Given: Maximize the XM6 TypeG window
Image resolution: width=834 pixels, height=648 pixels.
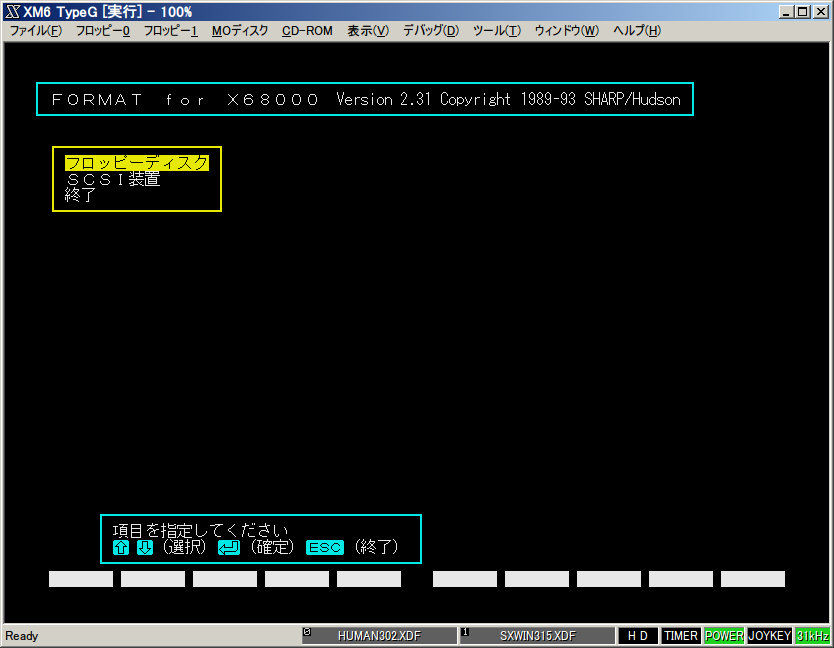Looking at the screenshot, I should [803, 11].
